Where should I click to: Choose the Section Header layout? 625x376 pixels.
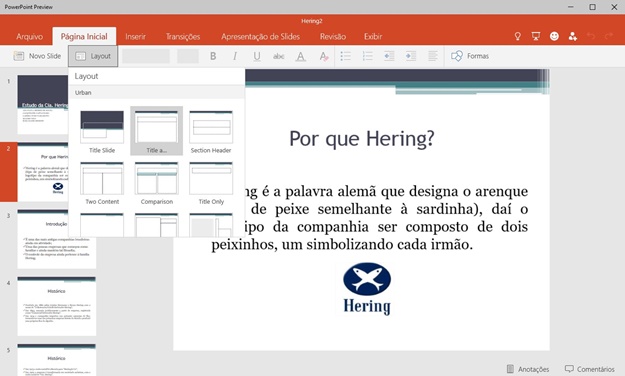[x=211, y=132]
